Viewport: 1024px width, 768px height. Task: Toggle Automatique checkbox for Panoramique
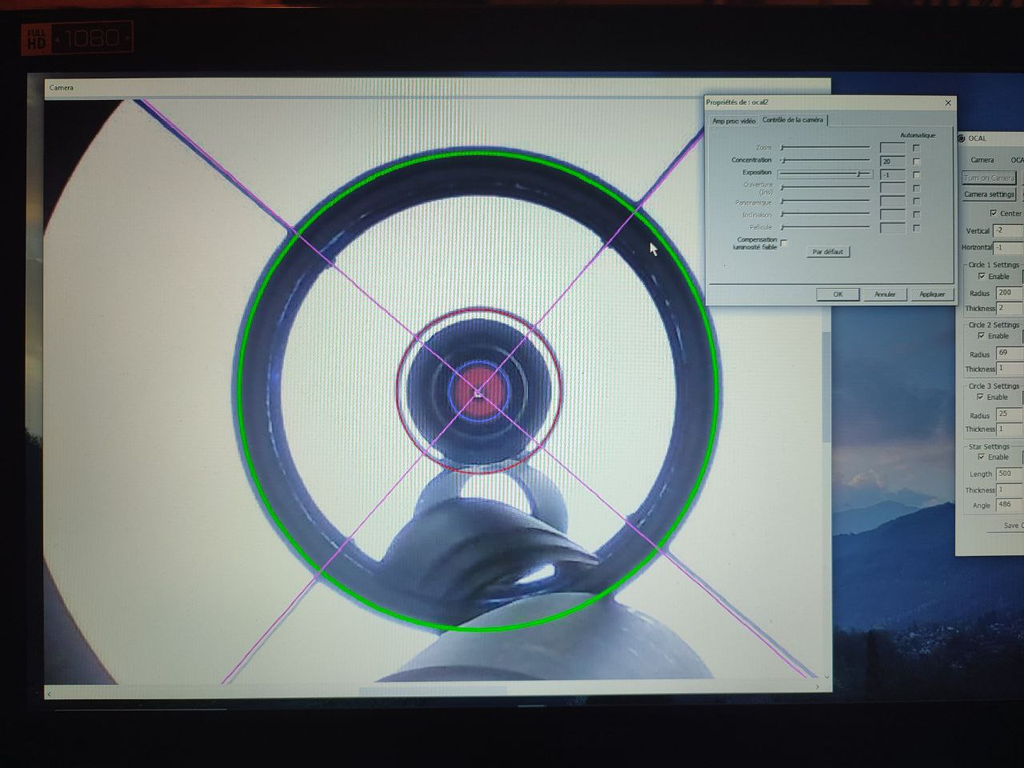point(916,202)
